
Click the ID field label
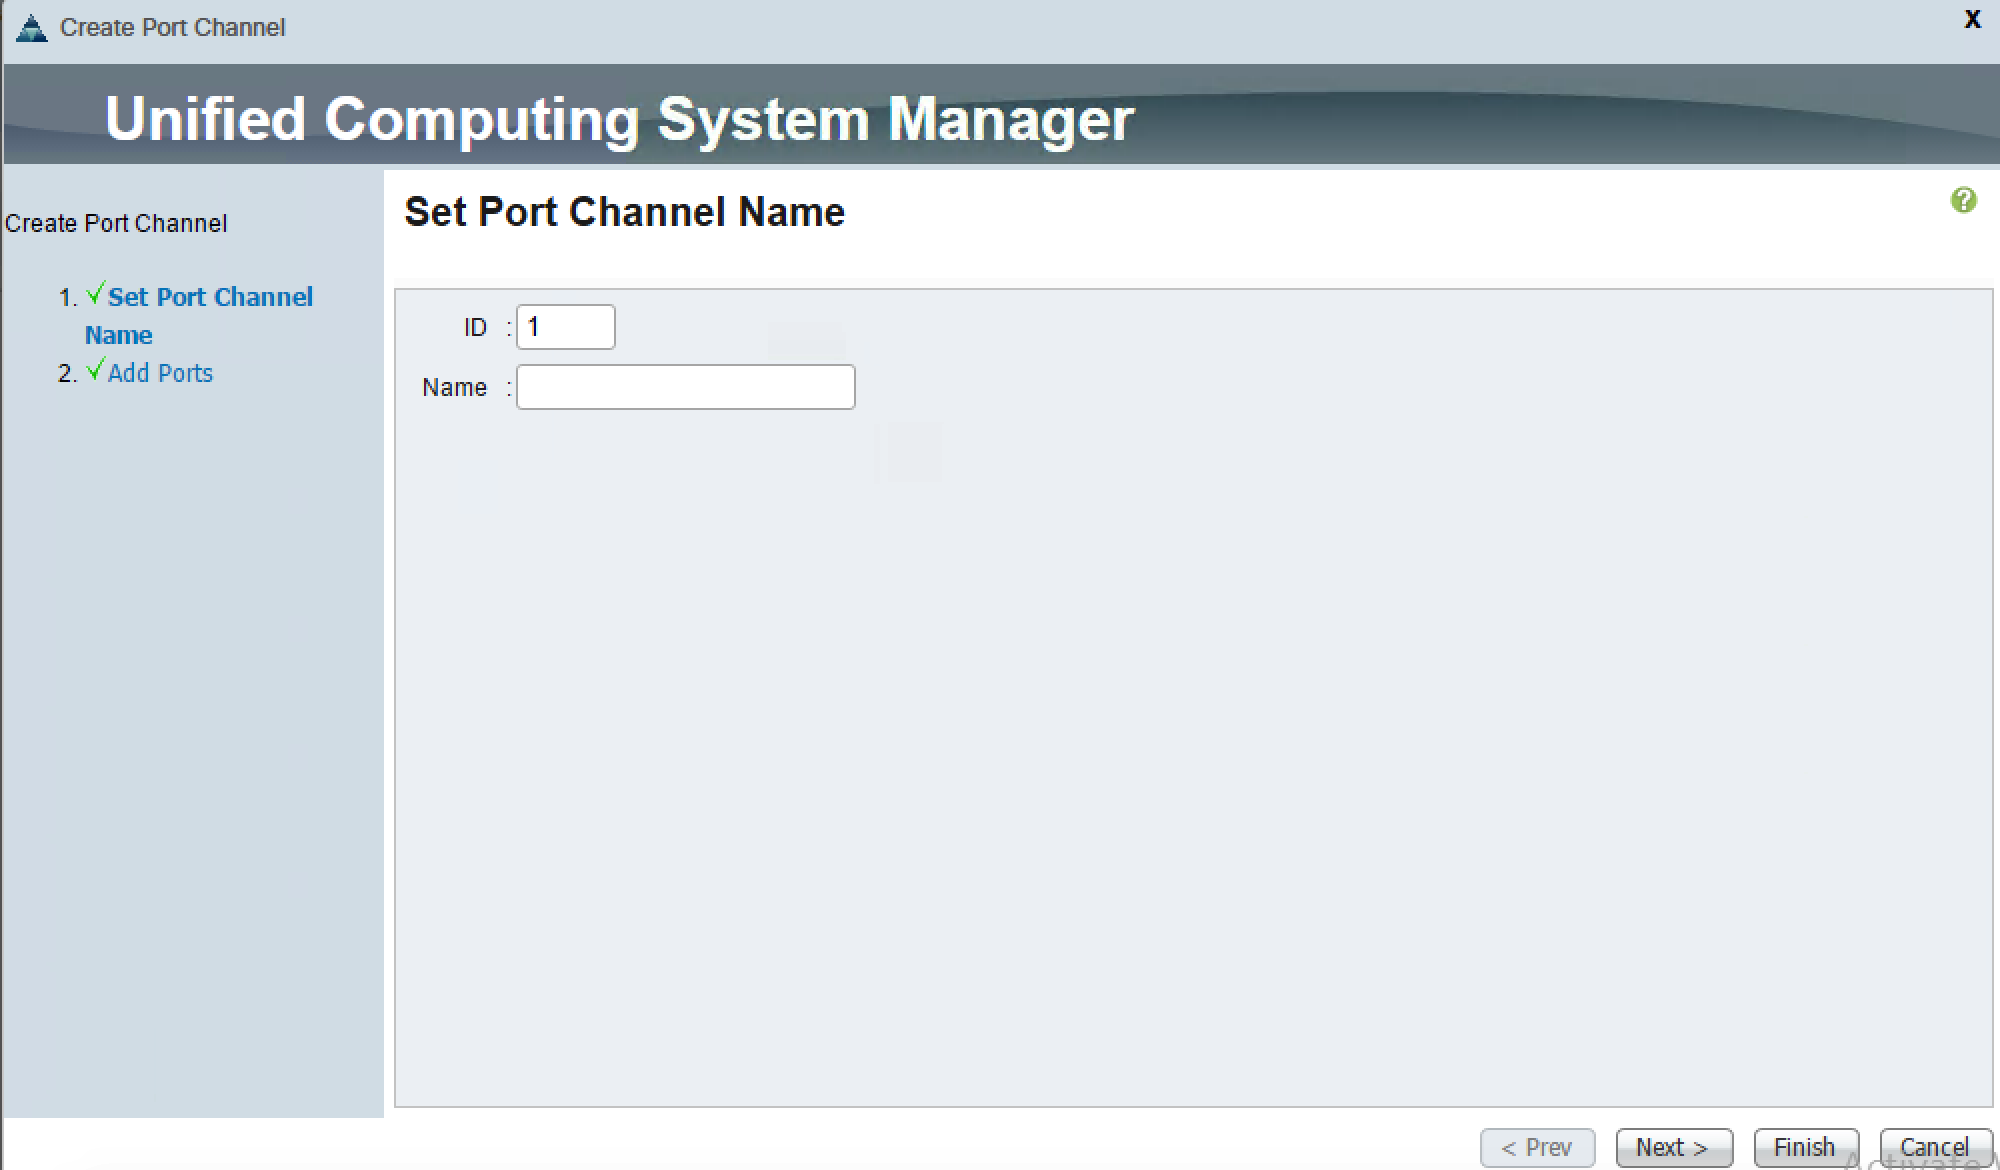point(475,328)
